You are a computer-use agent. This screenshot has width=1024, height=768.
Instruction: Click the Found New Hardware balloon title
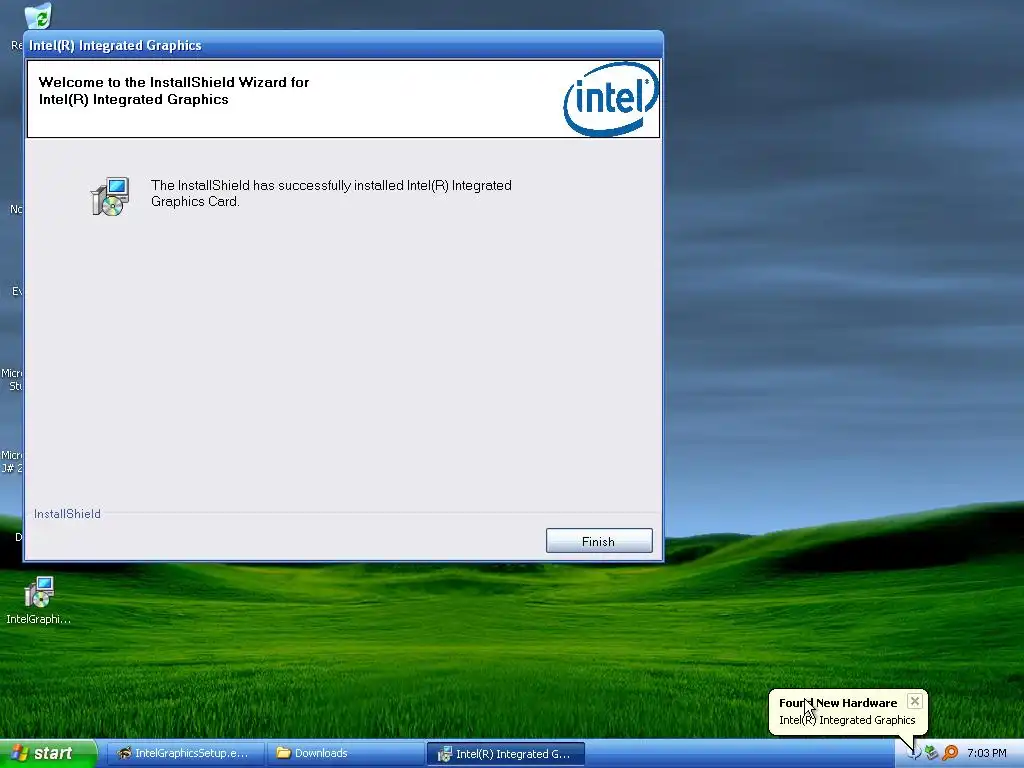point(838,703)
